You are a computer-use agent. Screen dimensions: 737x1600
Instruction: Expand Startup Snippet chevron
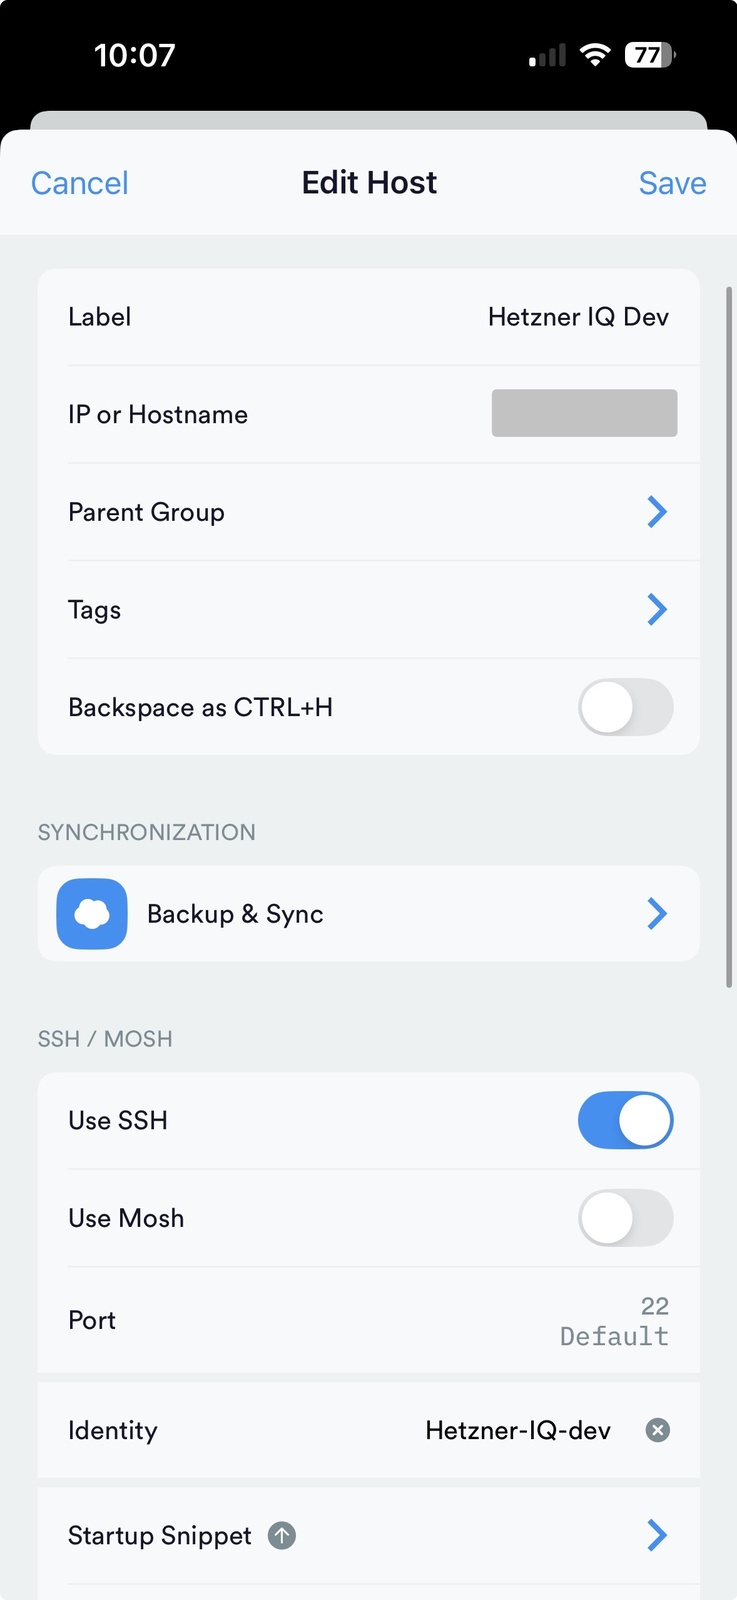(x=657, y=1535)
